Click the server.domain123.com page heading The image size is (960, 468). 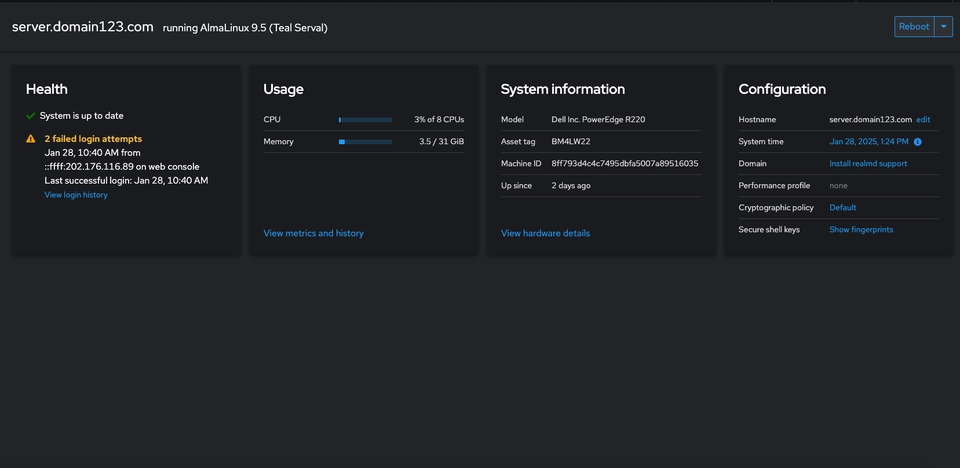[82, 27]
